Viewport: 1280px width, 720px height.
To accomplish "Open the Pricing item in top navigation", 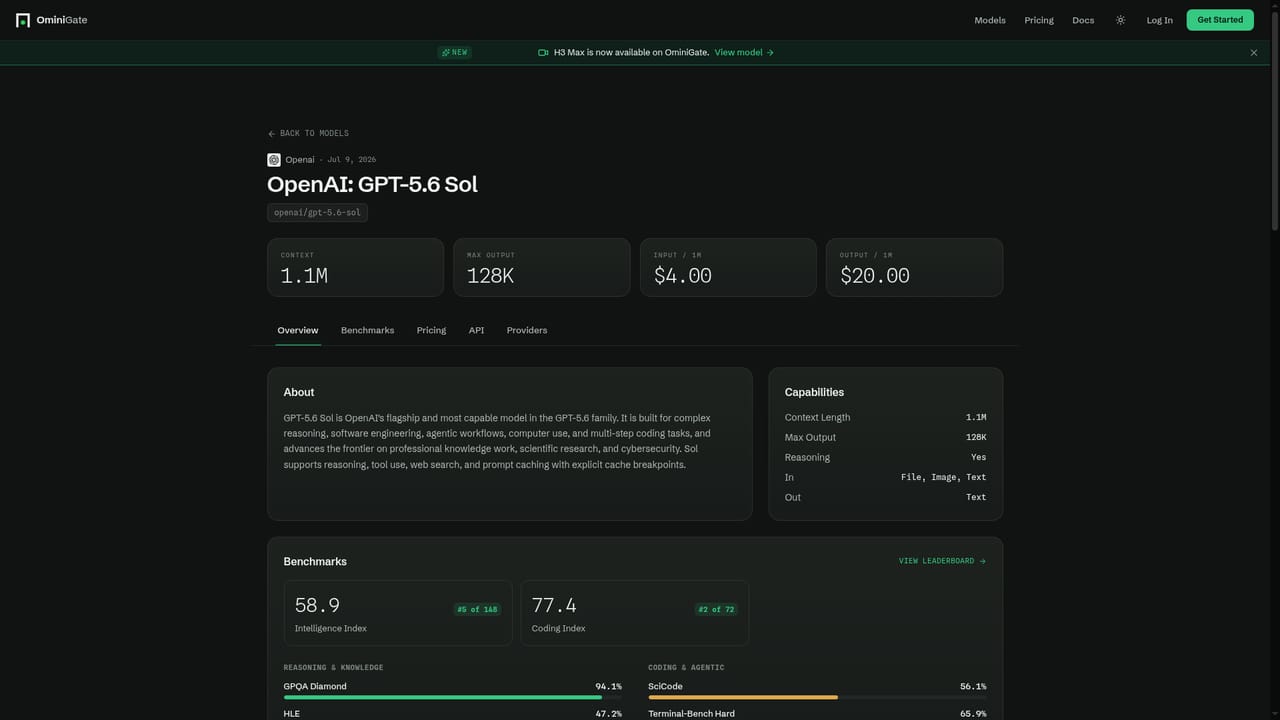I will point(1039,20).
